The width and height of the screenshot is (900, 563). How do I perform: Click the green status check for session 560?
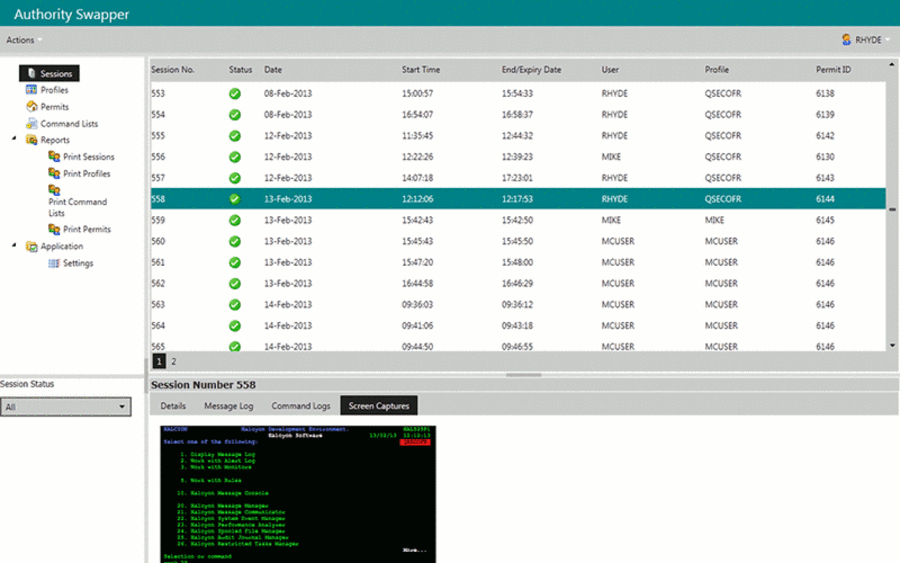click(x=235, y=242)
